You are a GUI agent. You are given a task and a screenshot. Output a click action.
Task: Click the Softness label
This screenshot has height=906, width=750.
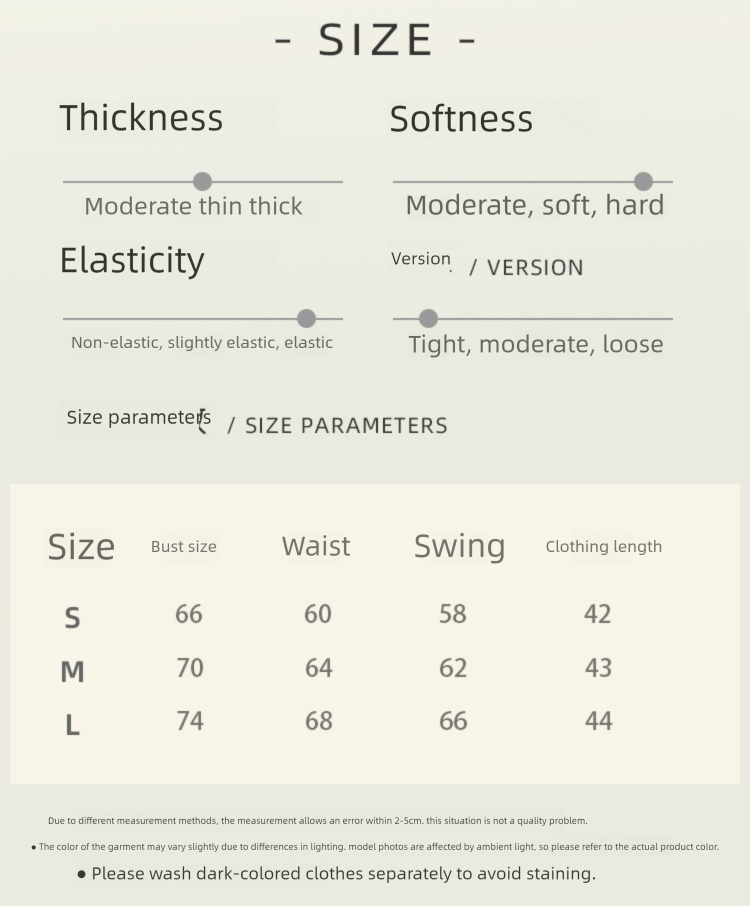point(461,119)
